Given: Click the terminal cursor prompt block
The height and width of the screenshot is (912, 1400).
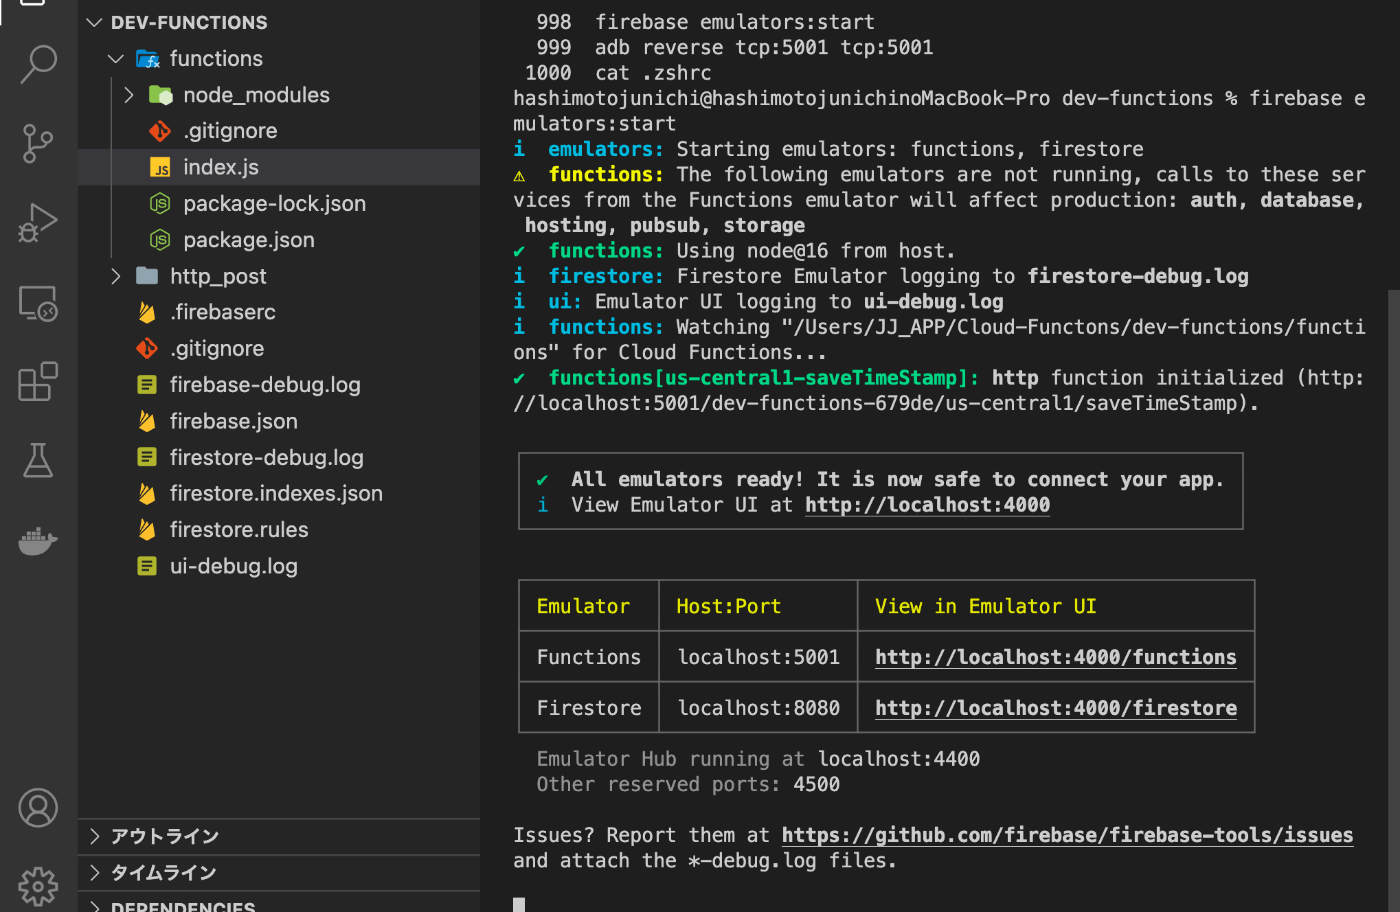Looking at the screenshot, I should pos(519,905).
